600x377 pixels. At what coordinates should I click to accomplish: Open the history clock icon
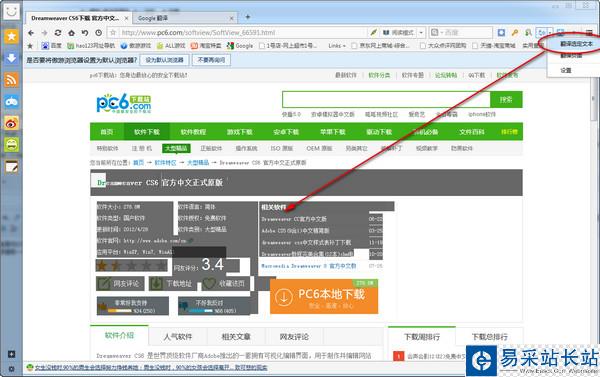pyautogui.click(x=98, y=33)
